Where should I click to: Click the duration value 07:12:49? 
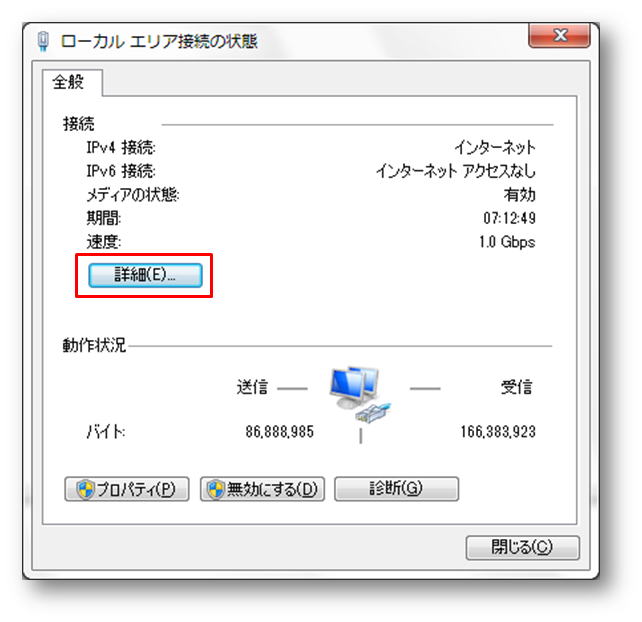(x=509, y=218)
